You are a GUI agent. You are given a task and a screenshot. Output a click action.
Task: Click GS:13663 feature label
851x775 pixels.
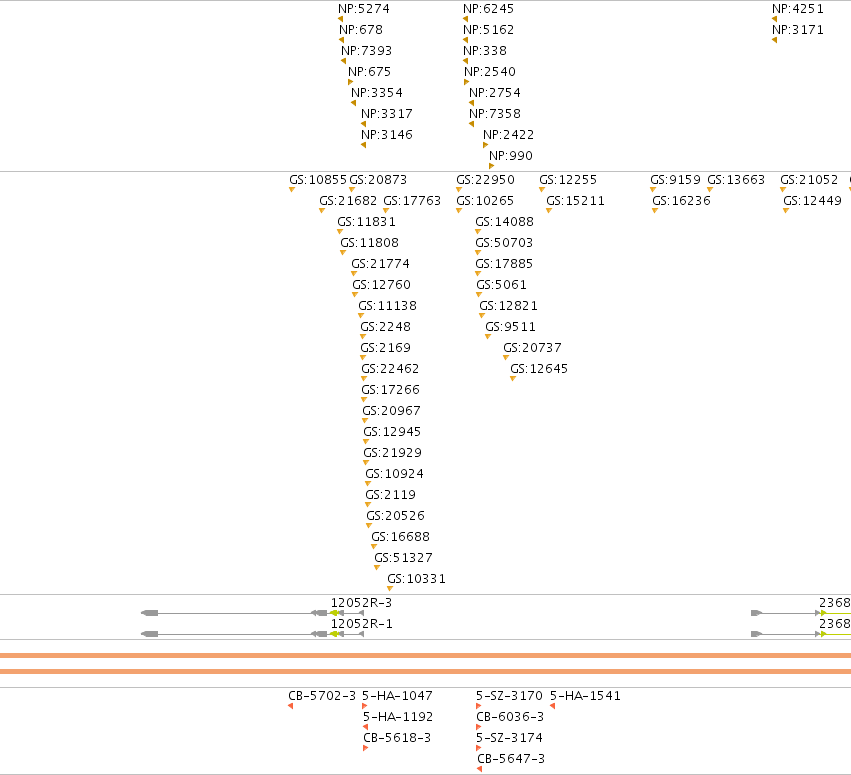click(736, 180)
